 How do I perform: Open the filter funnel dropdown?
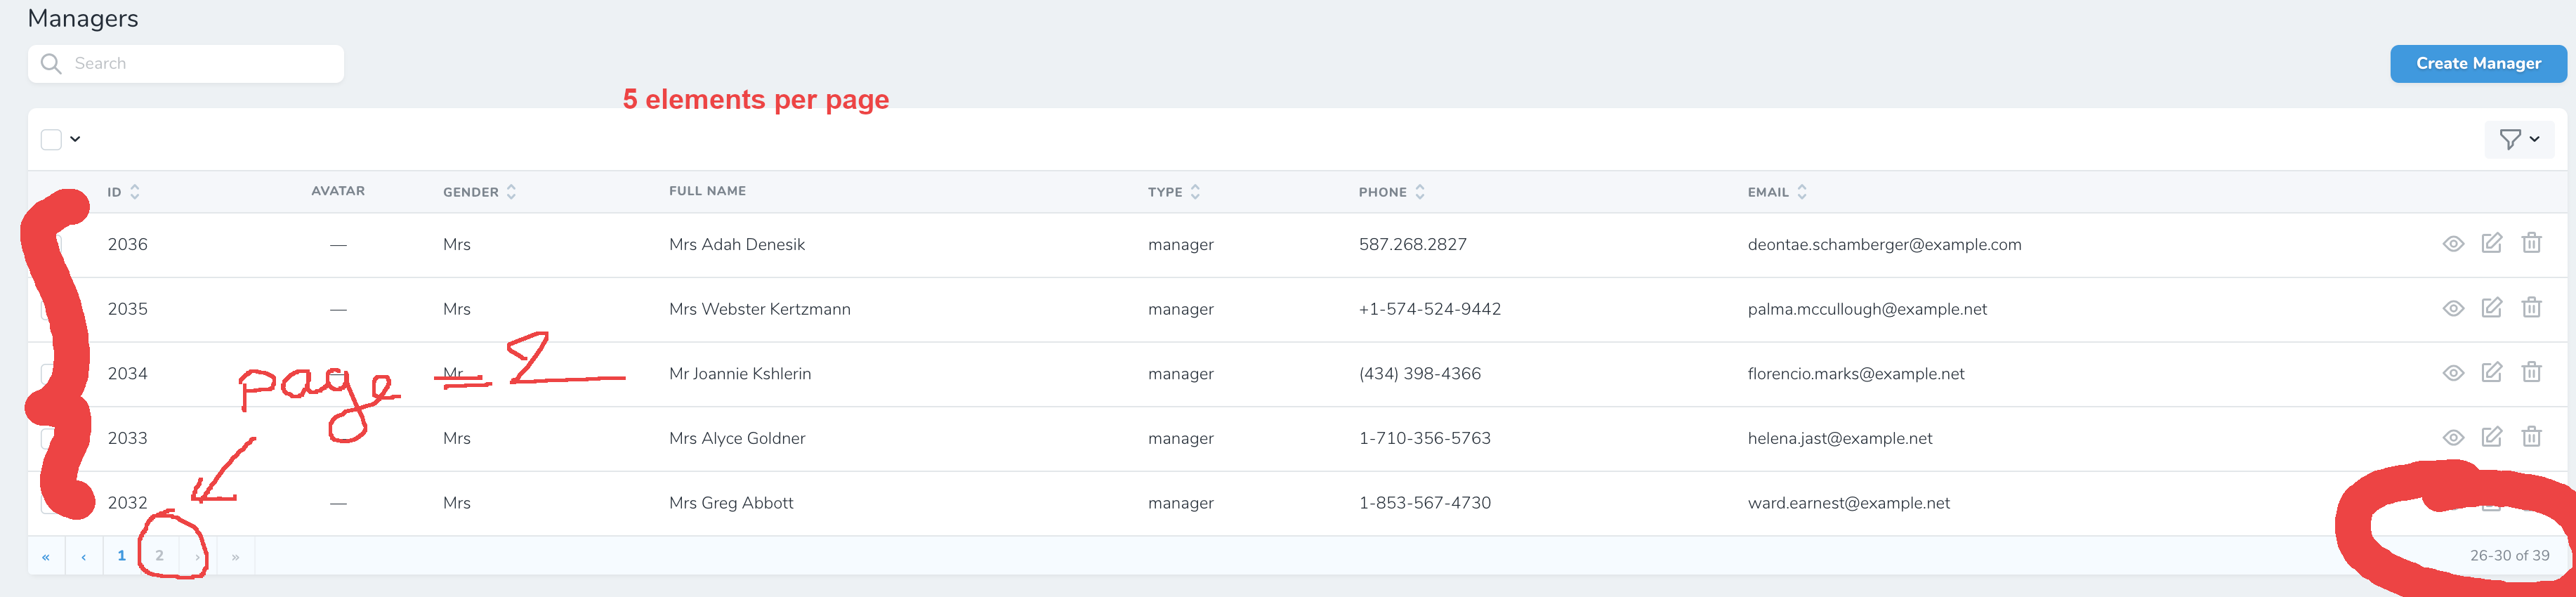2518,139
